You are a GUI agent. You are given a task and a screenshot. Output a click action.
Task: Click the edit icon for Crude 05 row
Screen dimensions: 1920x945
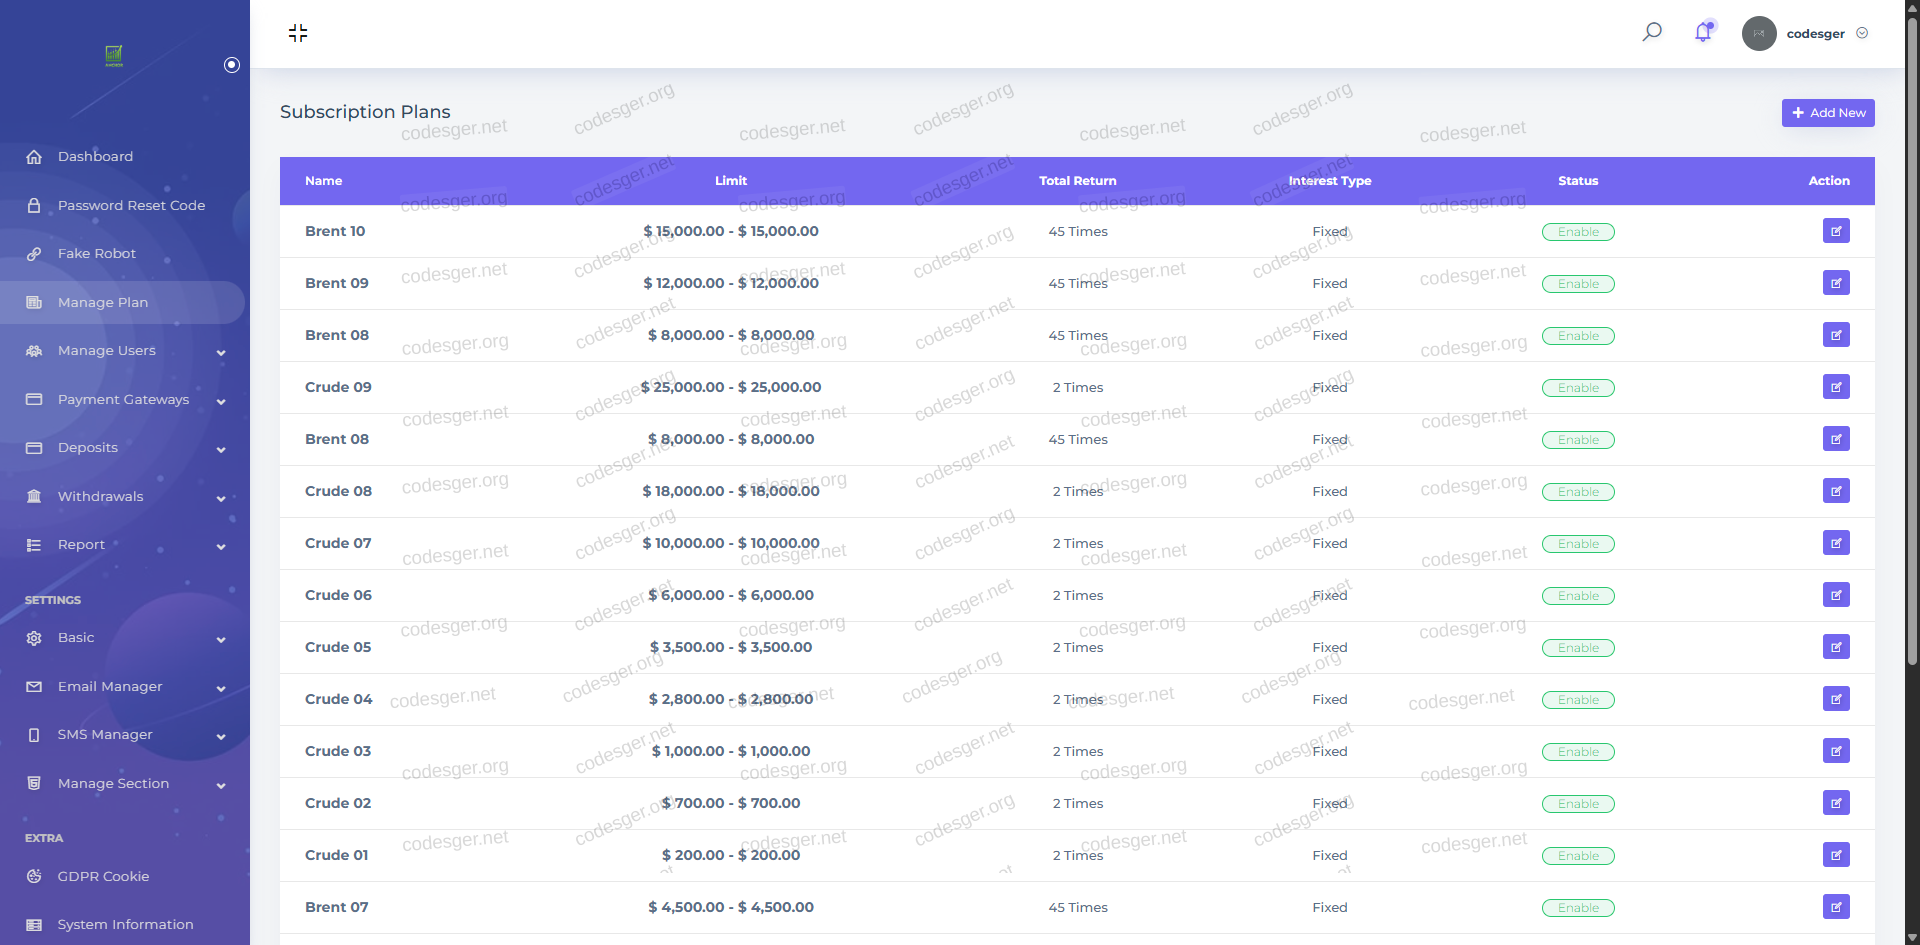tap(1835, 647)
